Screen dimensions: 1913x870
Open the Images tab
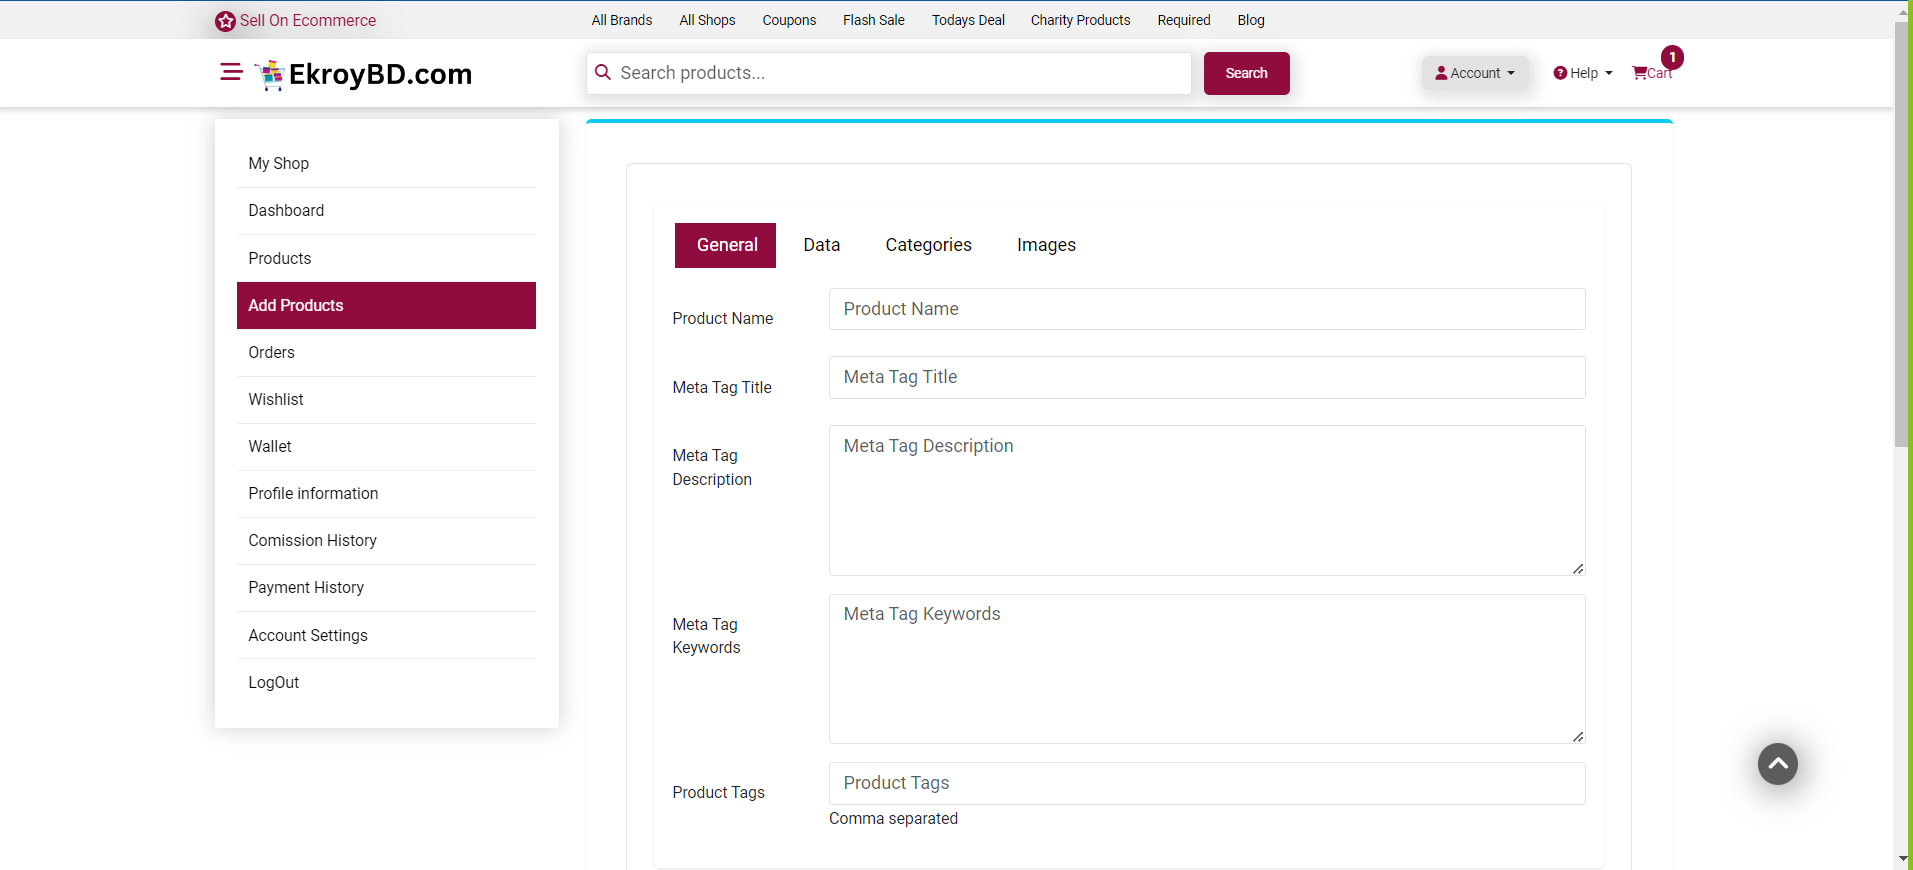[x=1046, y=245]
